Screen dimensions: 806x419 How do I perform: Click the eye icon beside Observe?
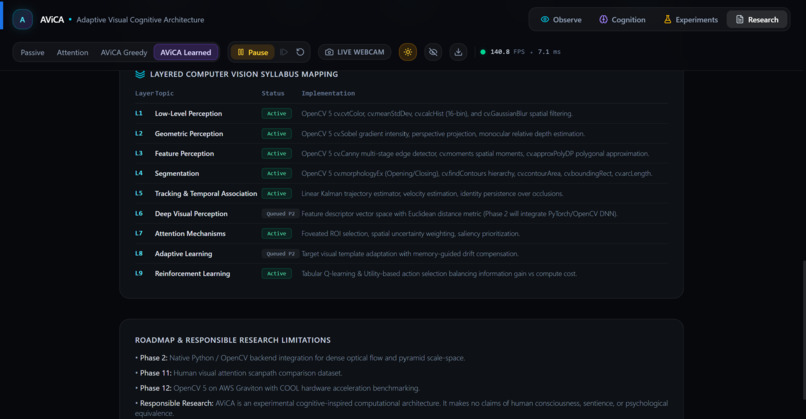tap(544, 20)
